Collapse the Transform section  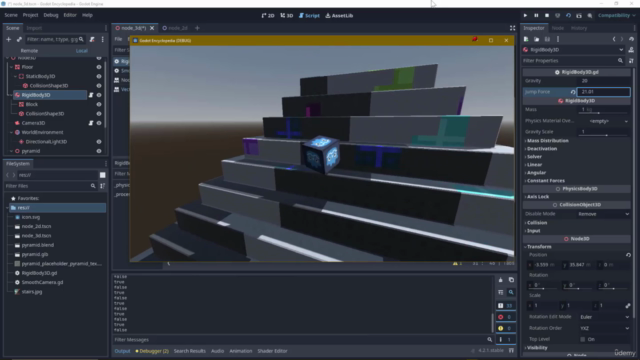tap(538, 247)
